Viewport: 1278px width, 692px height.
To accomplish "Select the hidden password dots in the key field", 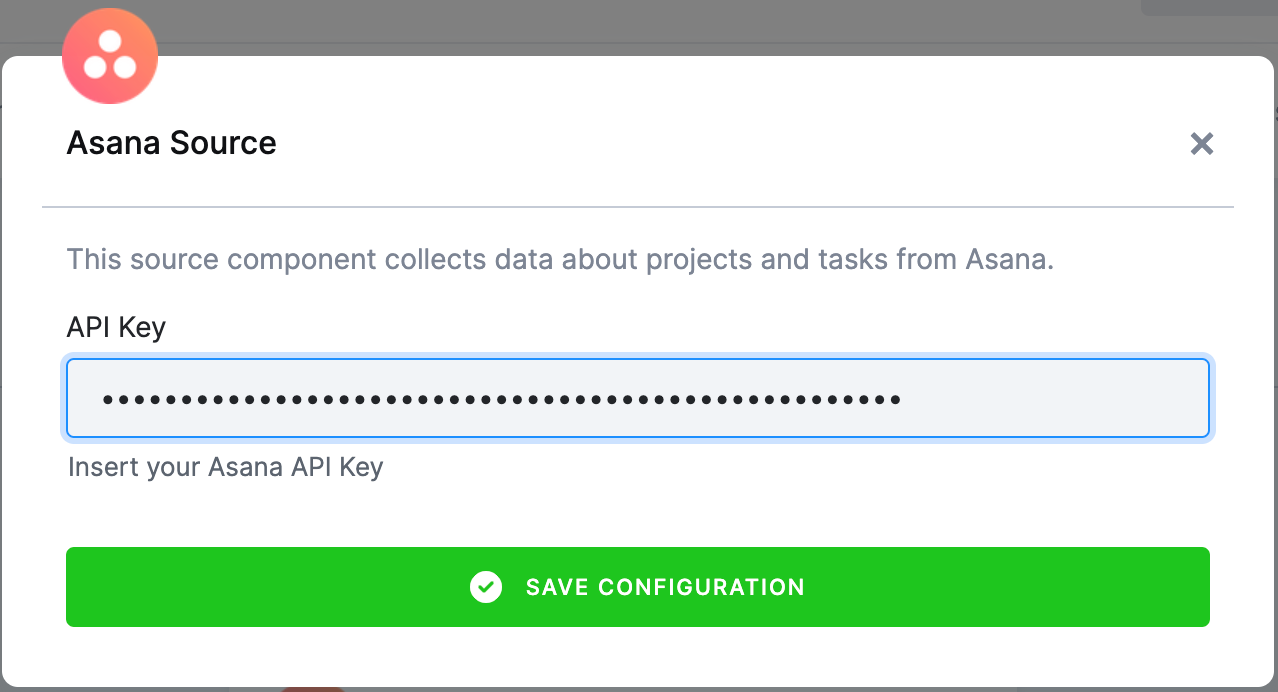I will coord(500,398).
